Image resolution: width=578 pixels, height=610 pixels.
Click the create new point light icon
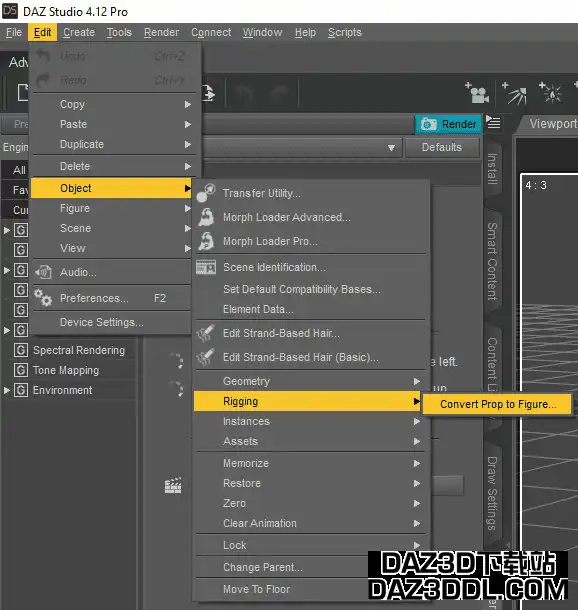(550, 93)
